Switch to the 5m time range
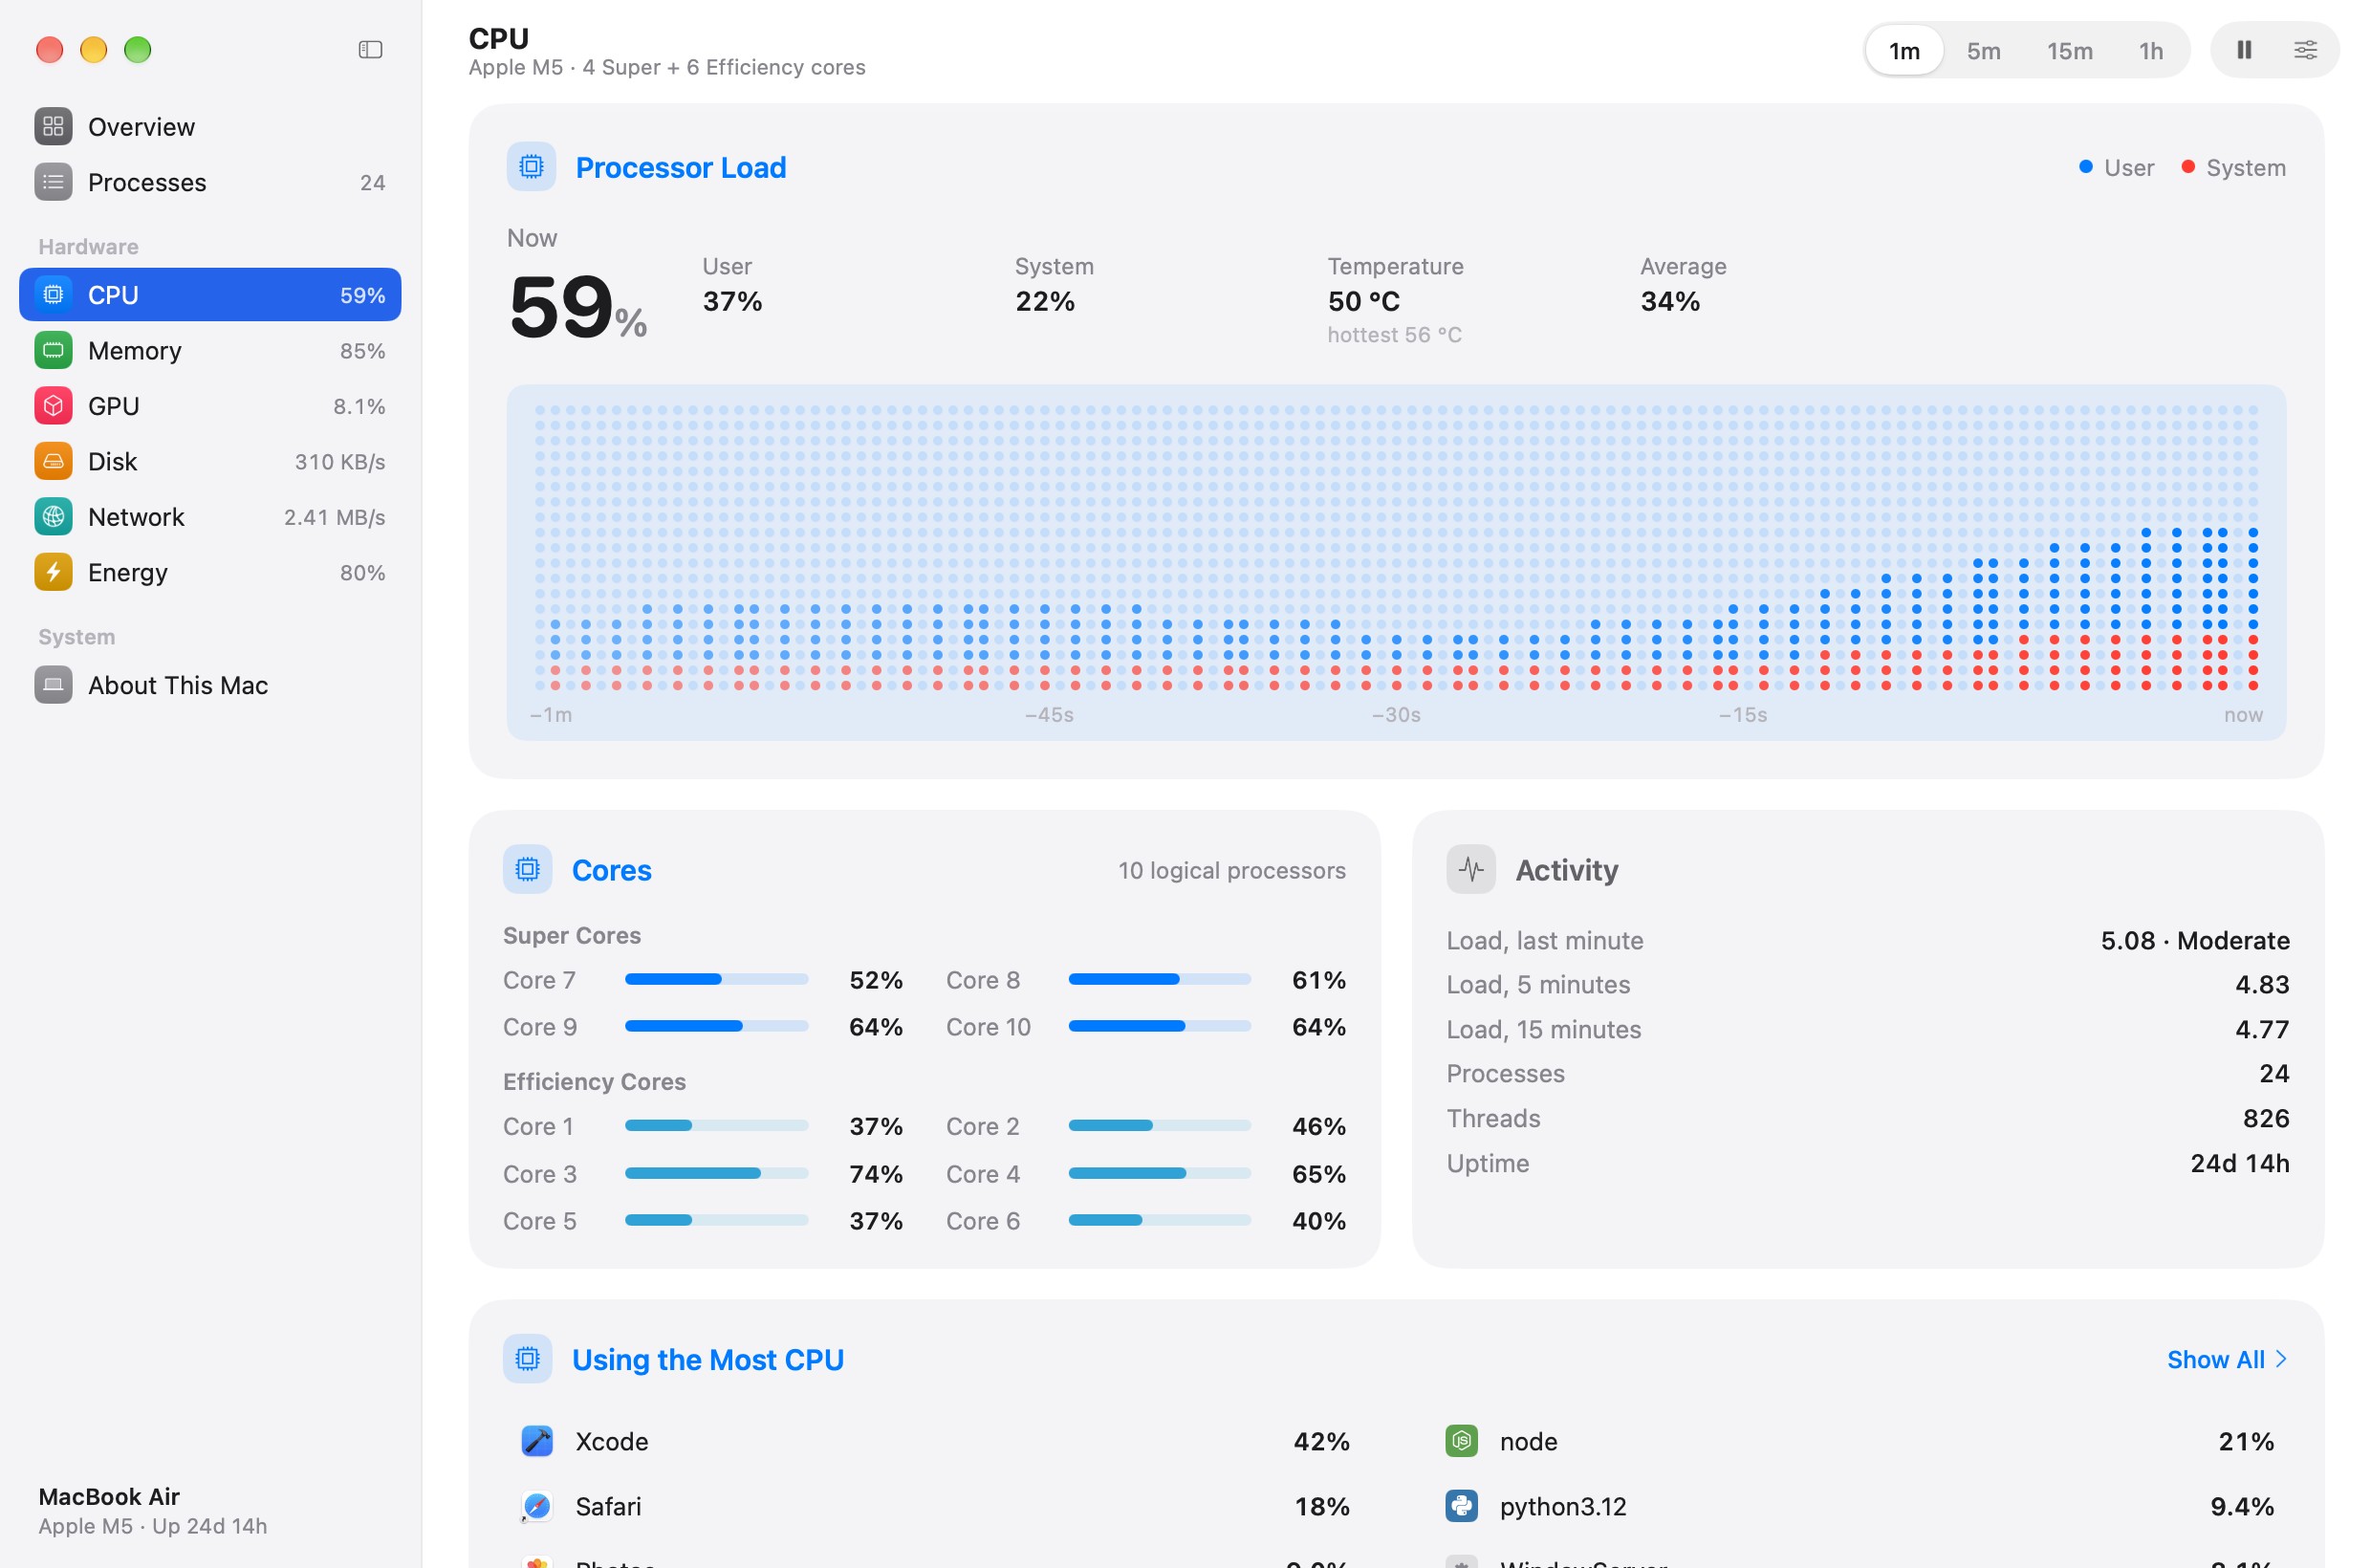Screen dimensions: 2371x1568 coord(1983,50)
